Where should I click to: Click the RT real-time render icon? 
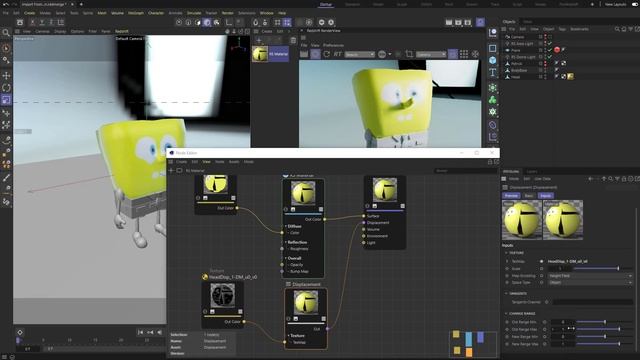[x=338, y=54]
